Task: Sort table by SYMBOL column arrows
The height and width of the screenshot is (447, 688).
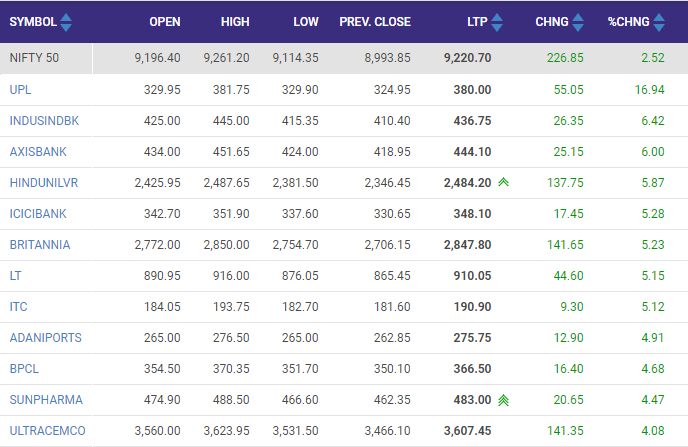Action: click(66, 21)
